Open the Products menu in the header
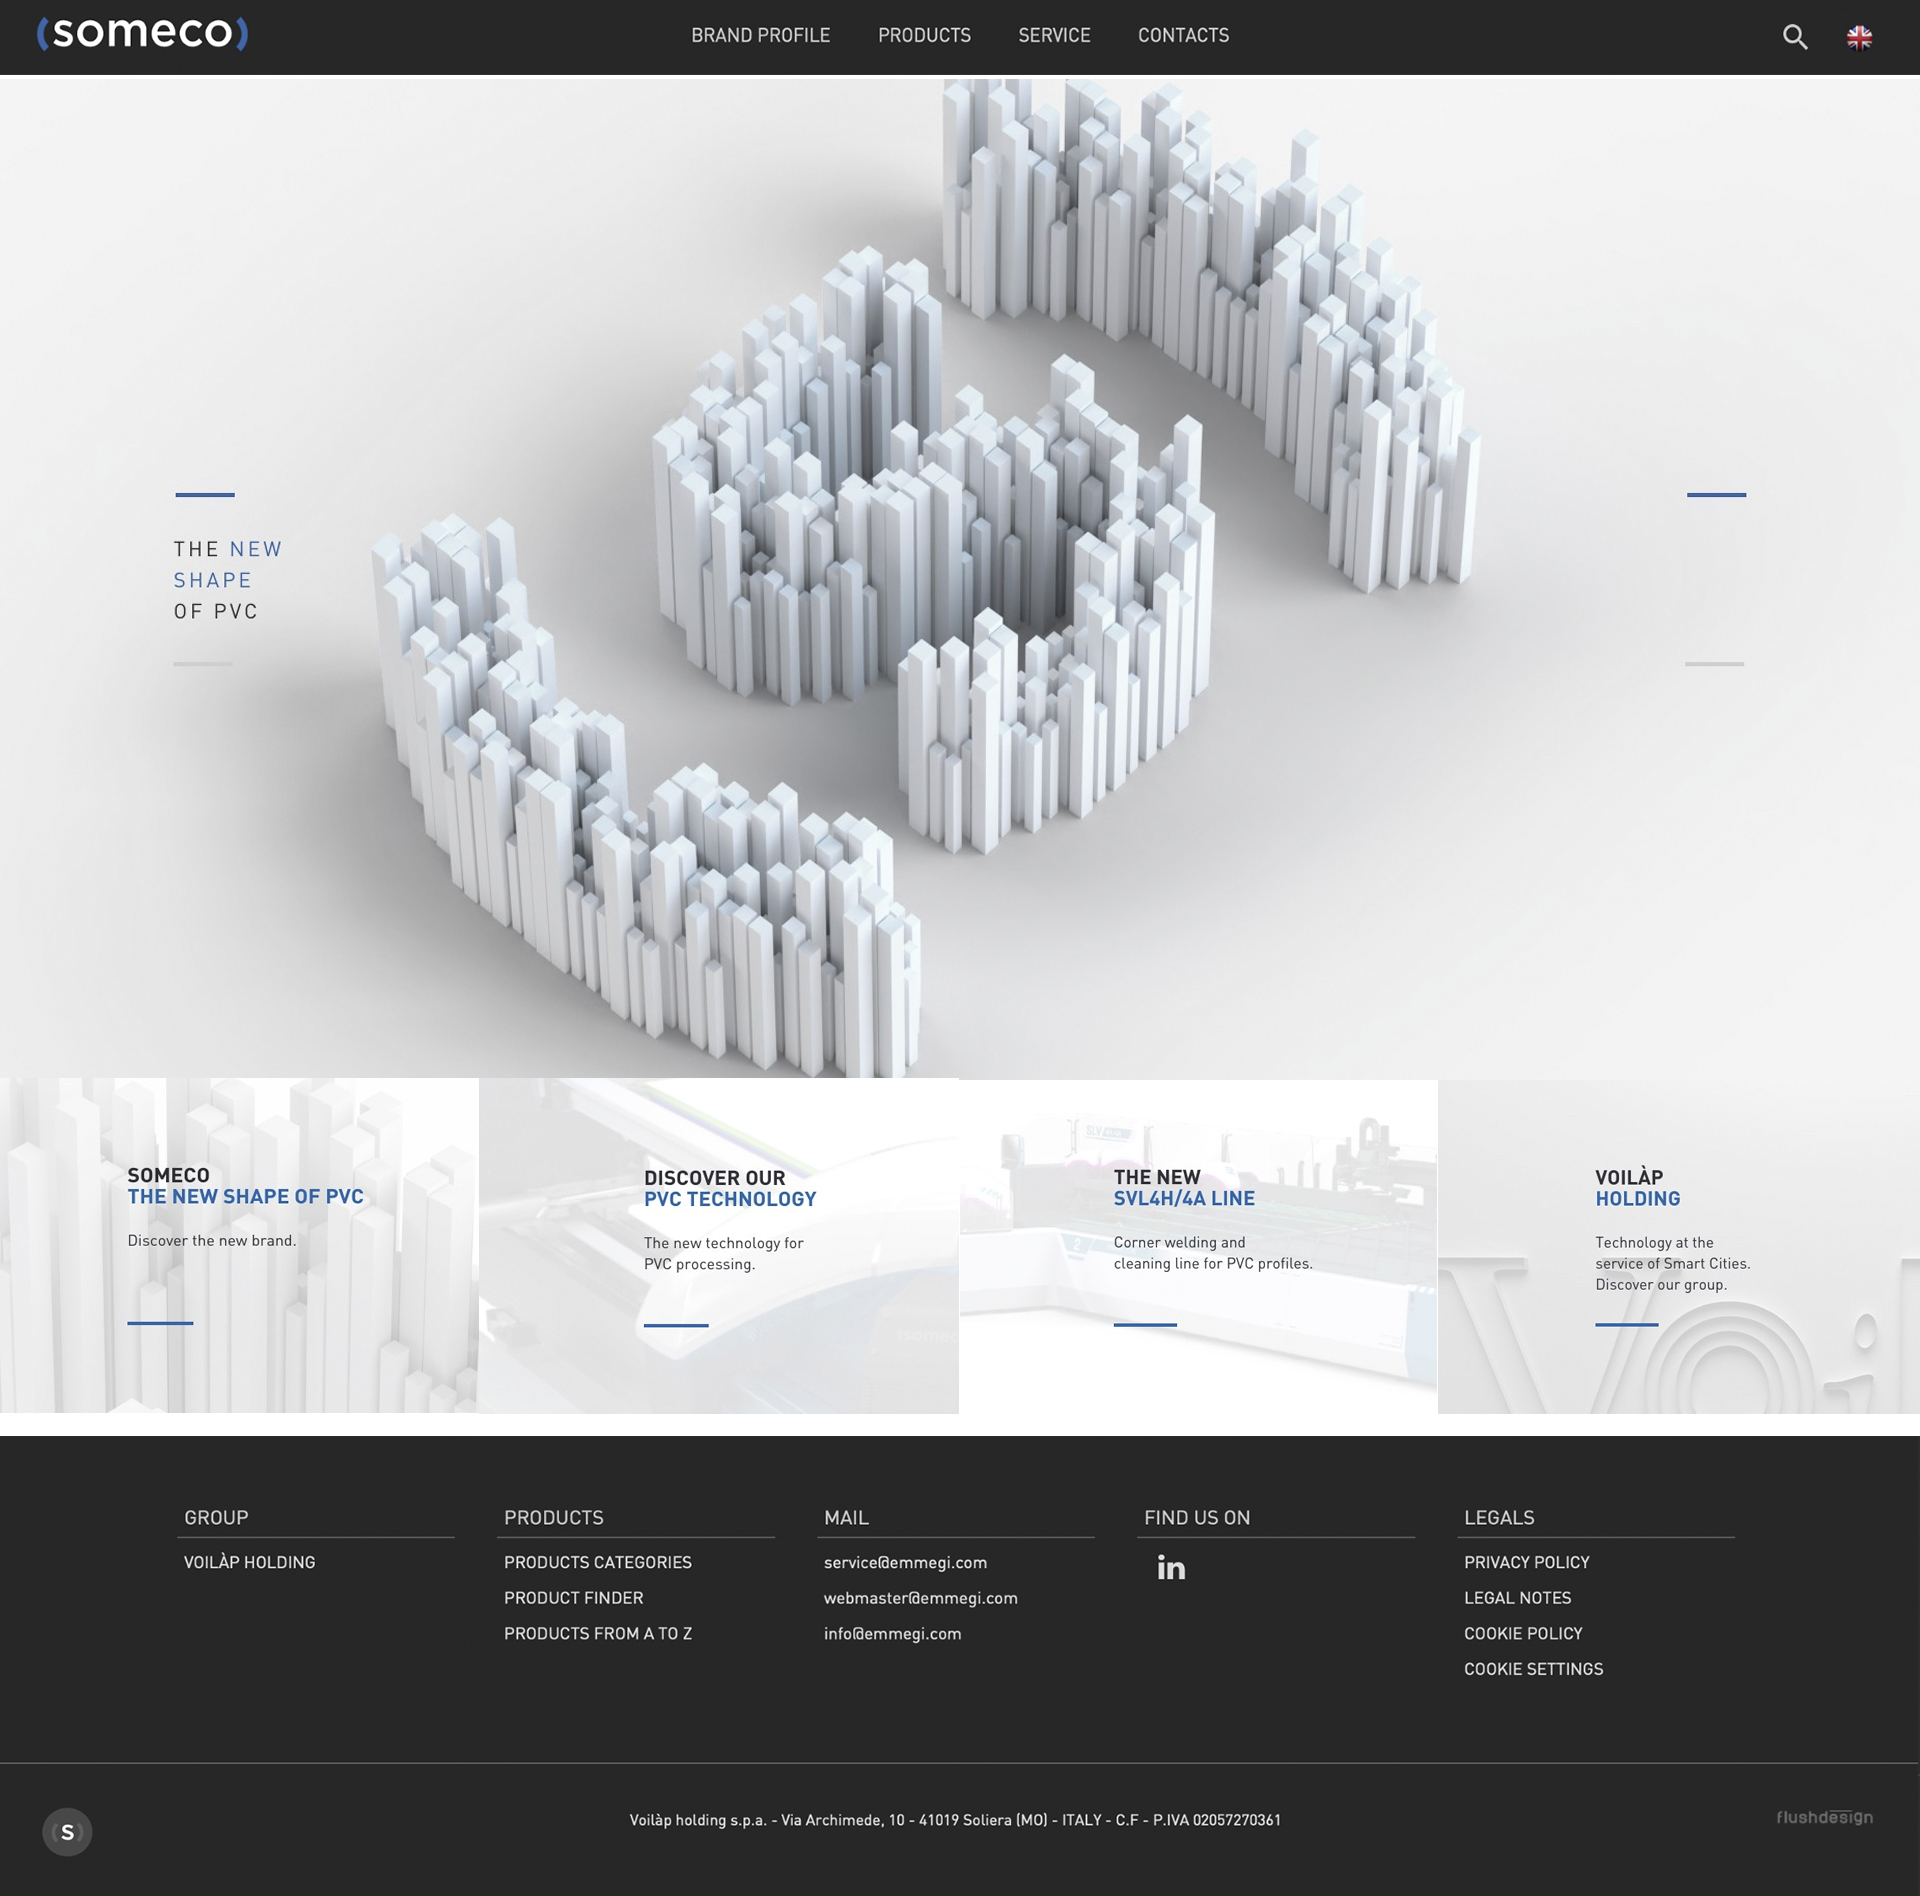The width and height of the screenshot is (1920, 1896). pyautogui.click(x=924, y=35)
